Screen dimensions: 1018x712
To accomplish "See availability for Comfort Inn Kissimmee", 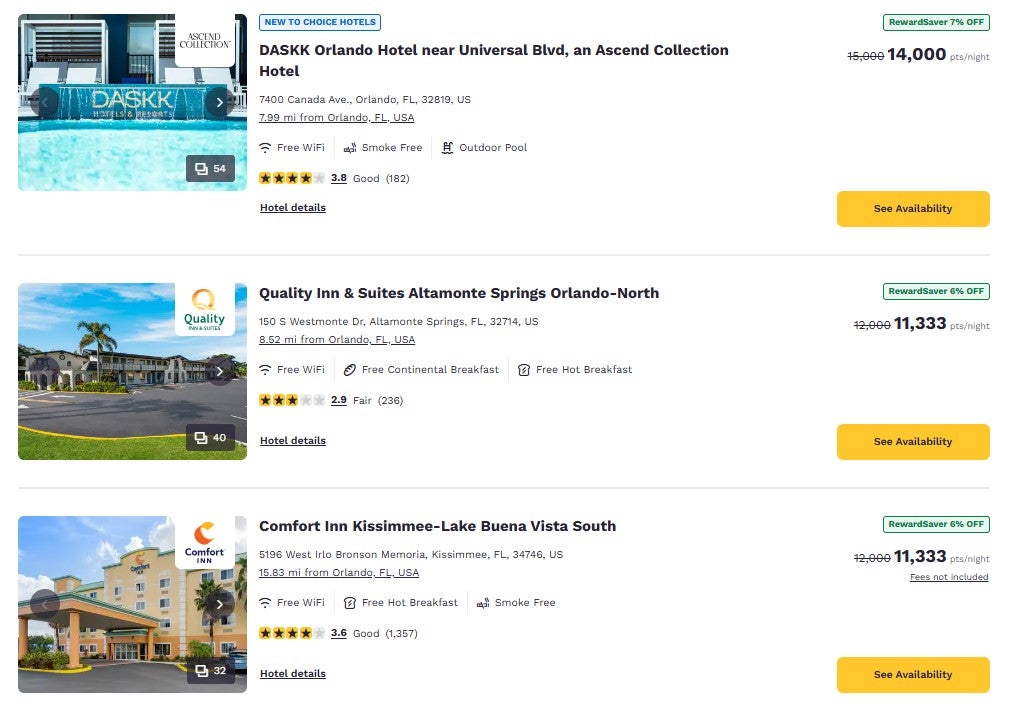I will click(913, 675).
